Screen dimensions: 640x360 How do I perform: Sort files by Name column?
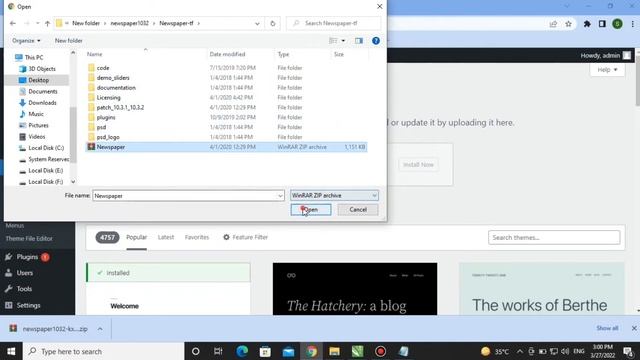coord(94,54)
